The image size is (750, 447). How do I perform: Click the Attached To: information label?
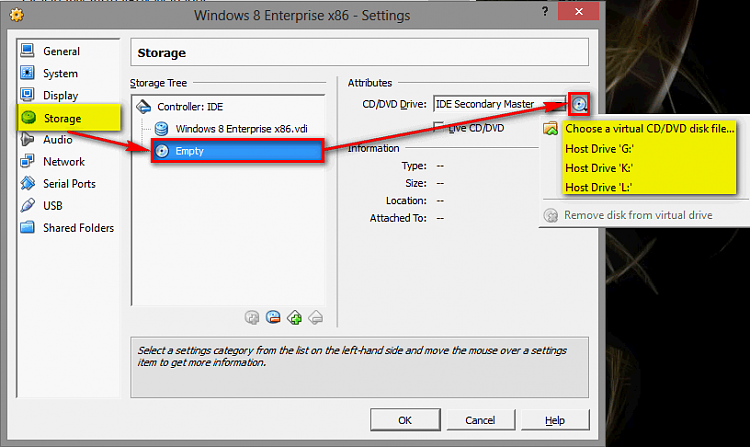pos(398,218)
